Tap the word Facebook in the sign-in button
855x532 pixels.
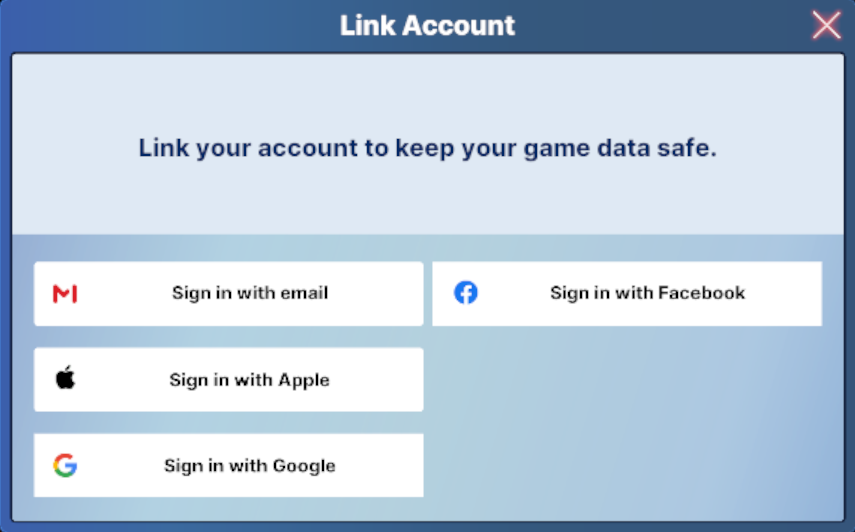(701, 293)
